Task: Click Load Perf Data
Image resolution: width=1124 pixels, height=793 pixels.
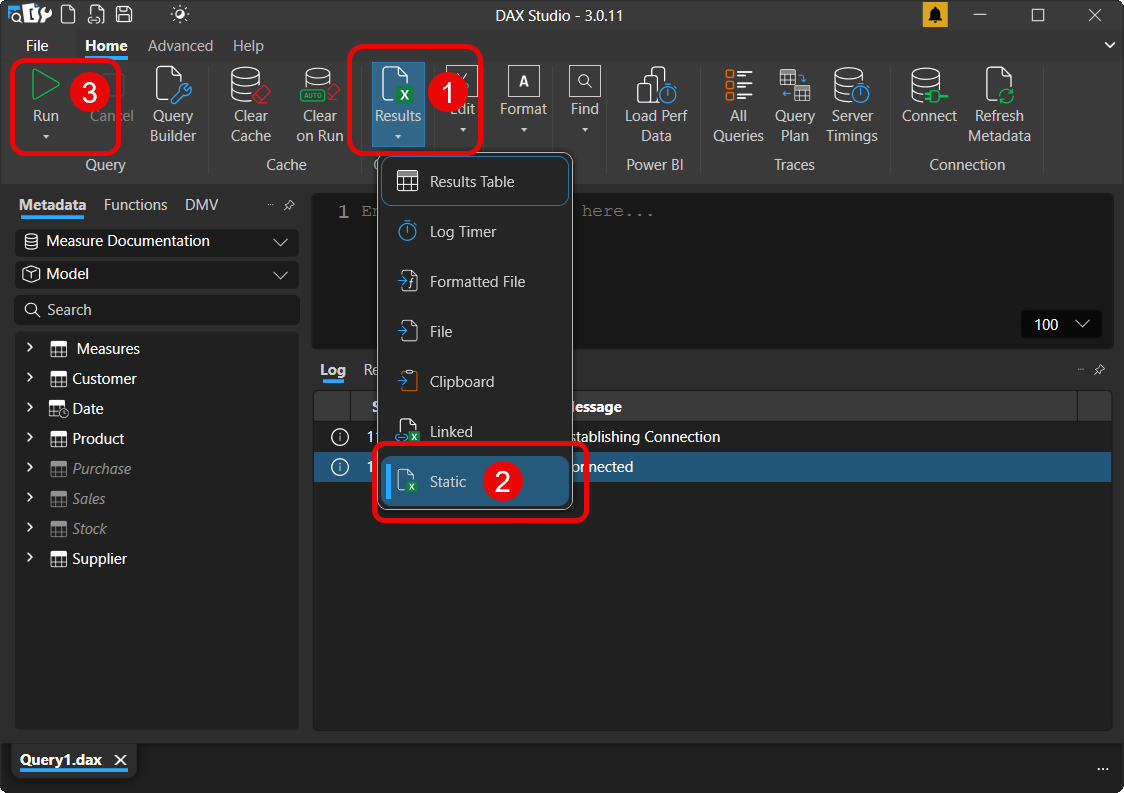Action: [x=655, y=105]
